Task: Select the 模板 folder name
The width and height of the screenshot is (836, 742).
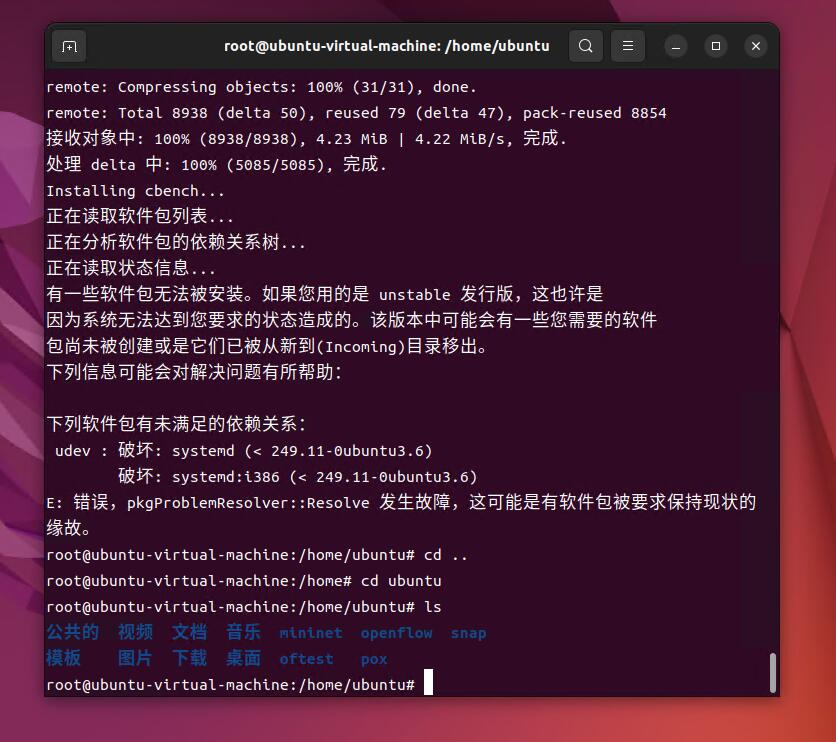Action: (x=63, y=658)
